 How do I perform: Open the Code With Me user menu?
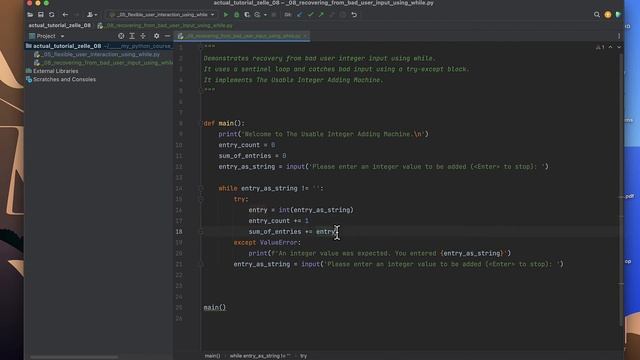(x=92, y=15)
